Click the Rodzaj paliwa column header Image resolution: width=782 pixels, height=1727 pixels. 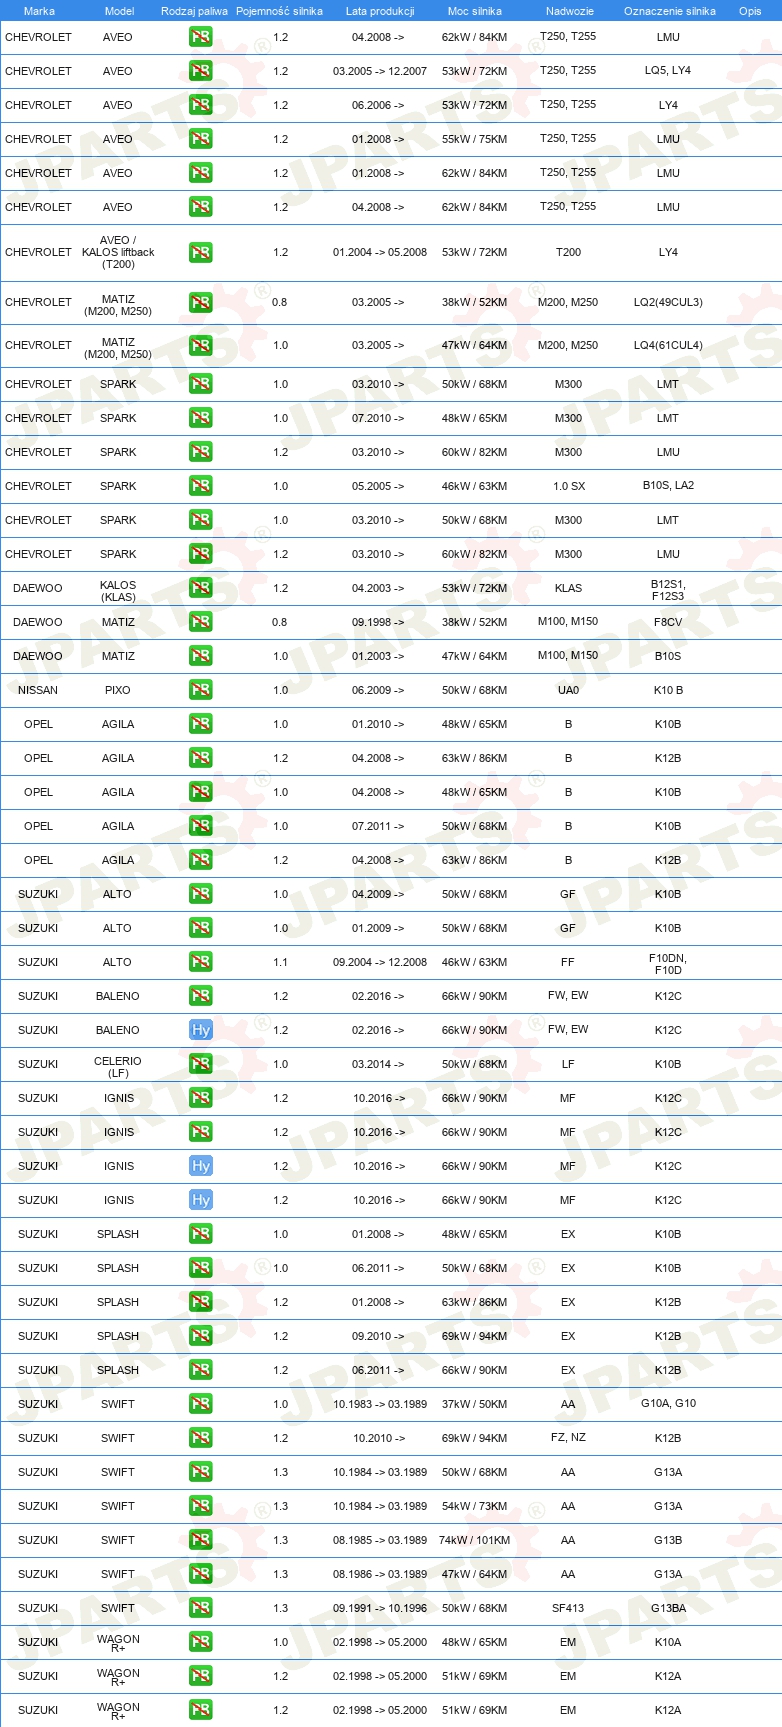tap(194, 11)
